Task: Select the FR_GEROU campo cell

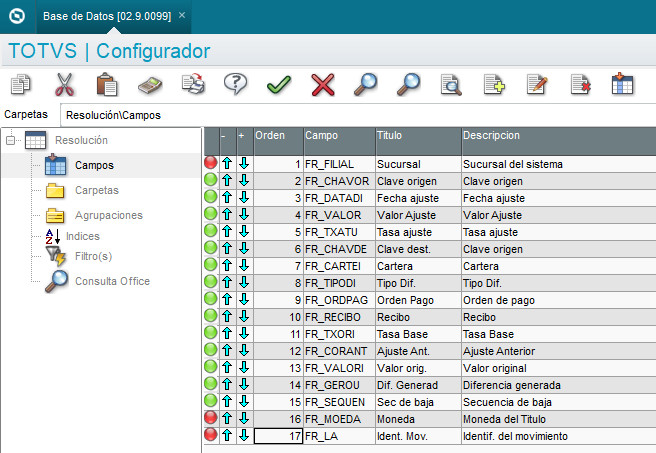Action: 339,385
